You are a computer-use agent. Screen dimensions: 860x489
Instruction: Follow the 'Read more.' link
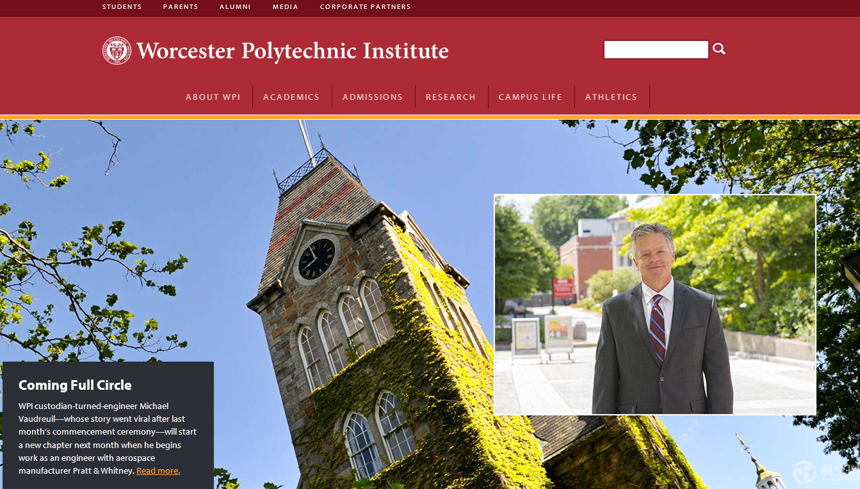tap(158, 471)
